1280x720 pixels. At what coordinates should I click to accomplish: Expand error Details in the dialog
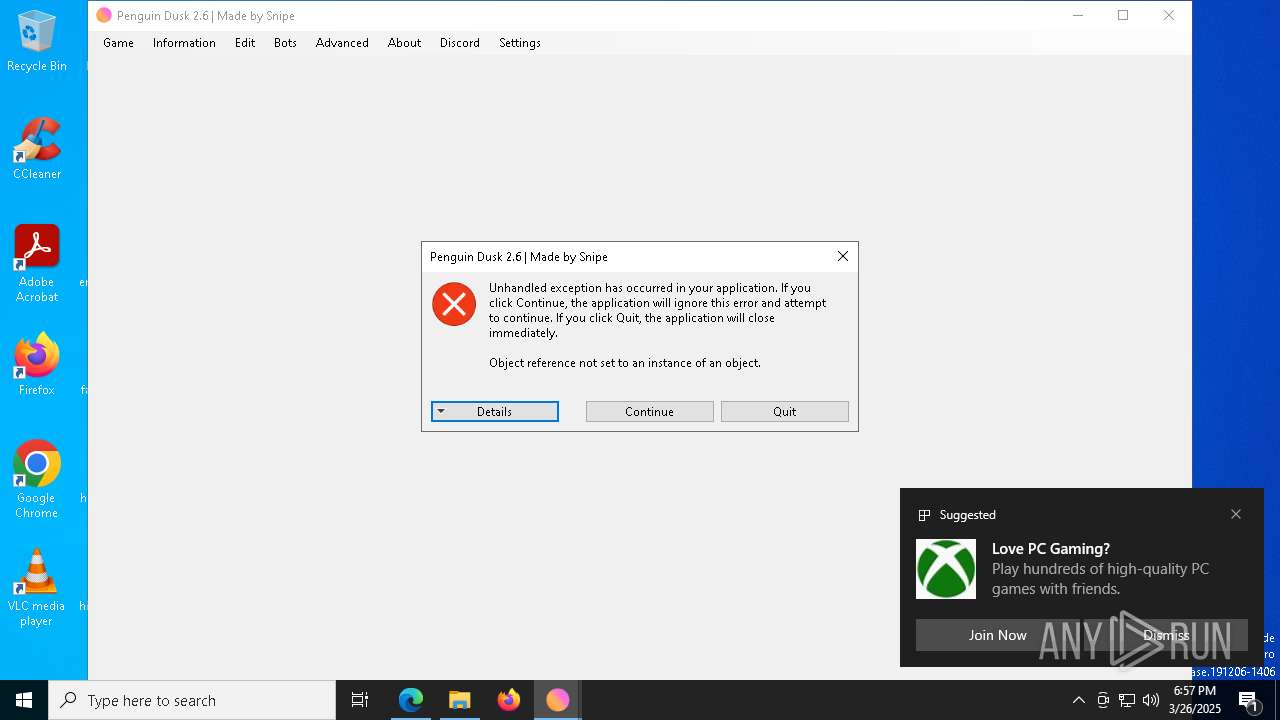pos(495,412)
